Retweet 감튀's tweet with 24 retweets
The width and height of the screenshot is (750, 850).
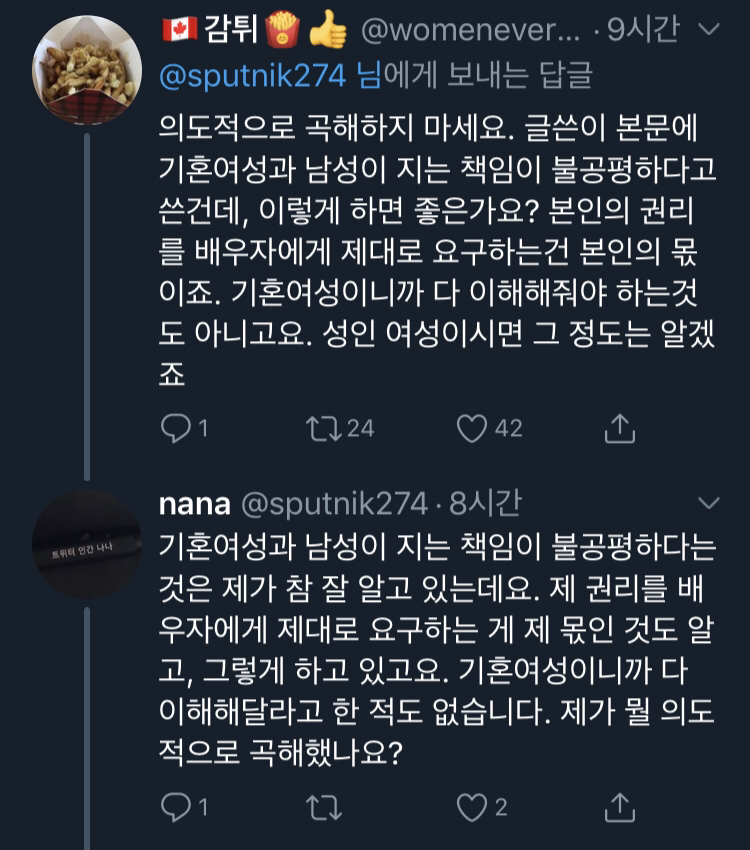(x=322, y=429)
